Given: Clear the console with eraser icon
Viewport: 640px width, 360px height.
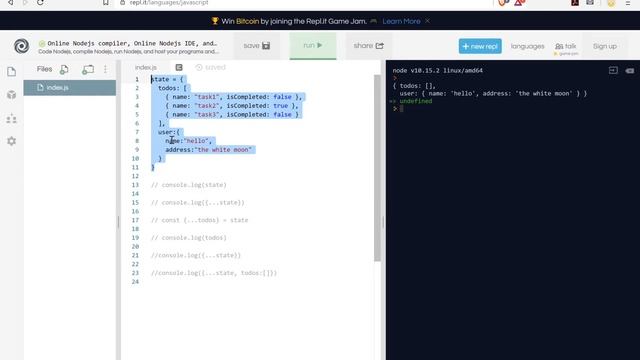Looking at the screenshot, I should pyautogui.click(x=630, y=71).
